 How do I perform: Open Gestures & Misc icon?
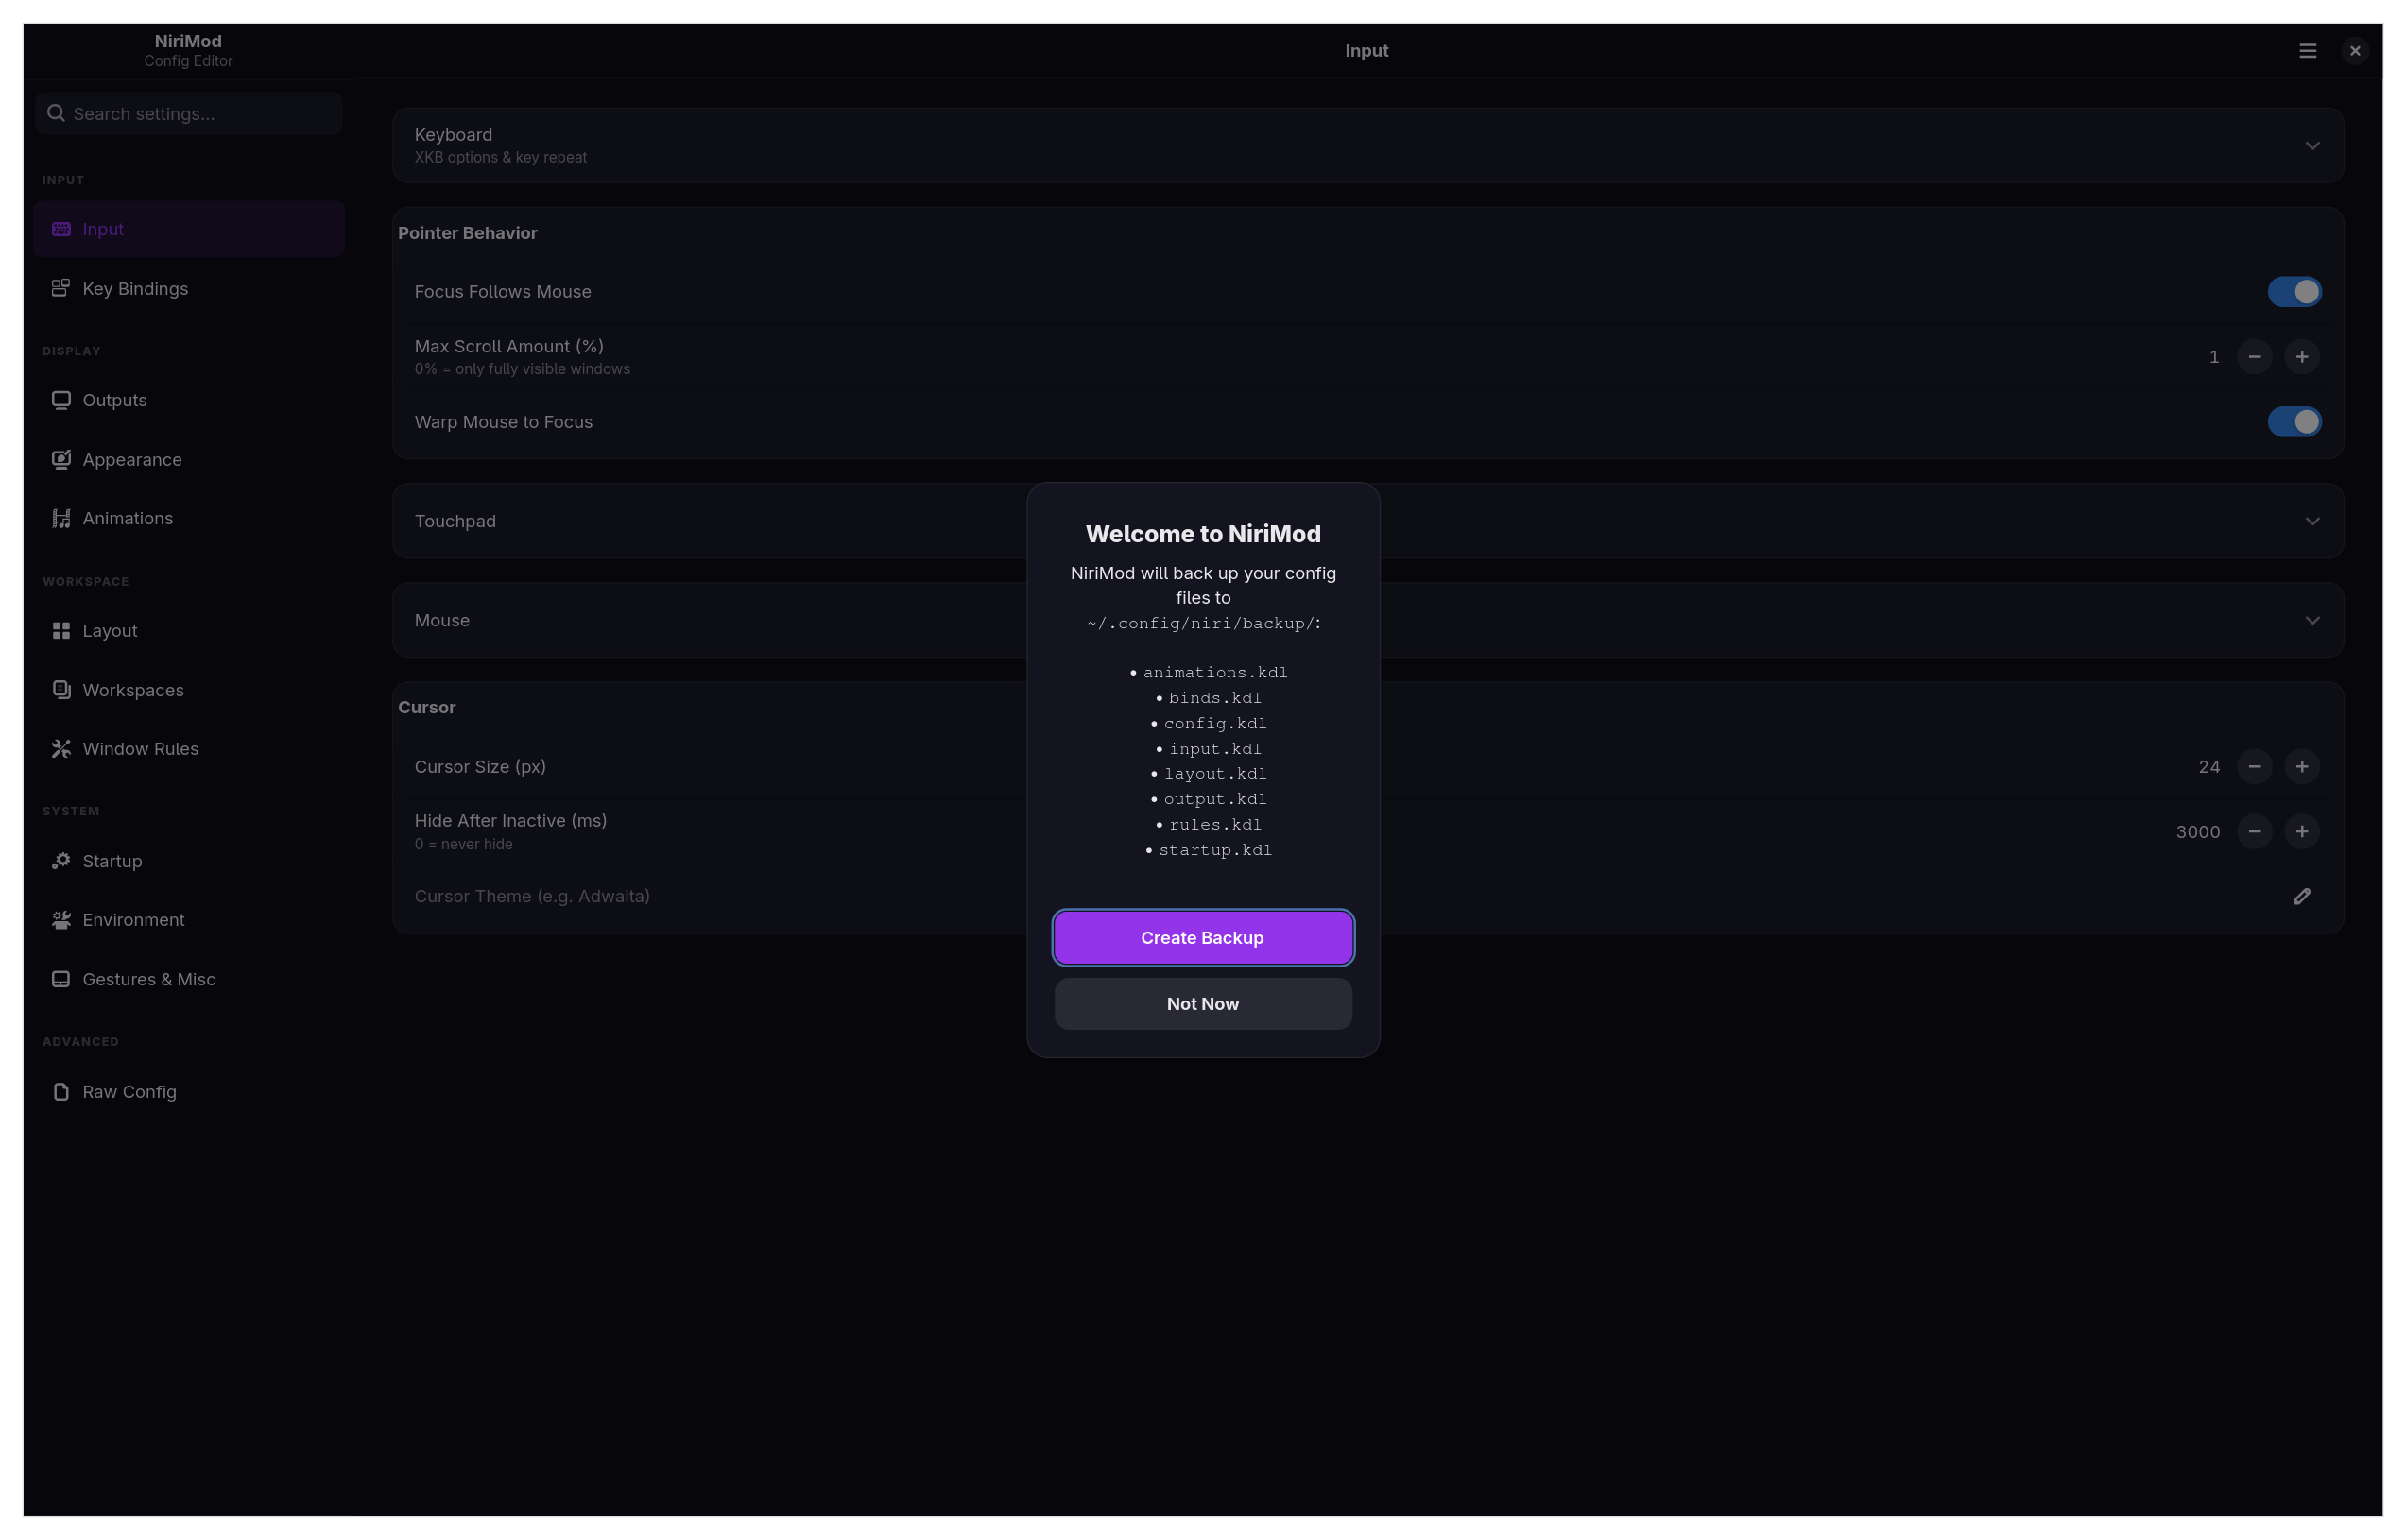click(x=61, y=979)
